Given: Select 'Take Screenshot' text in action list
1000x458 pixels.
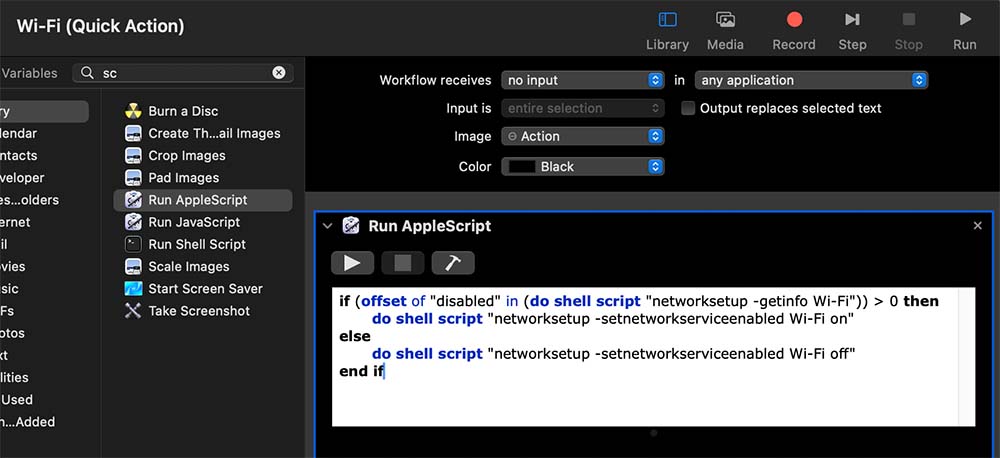Looking at the screenshot, I should point(199,311).
